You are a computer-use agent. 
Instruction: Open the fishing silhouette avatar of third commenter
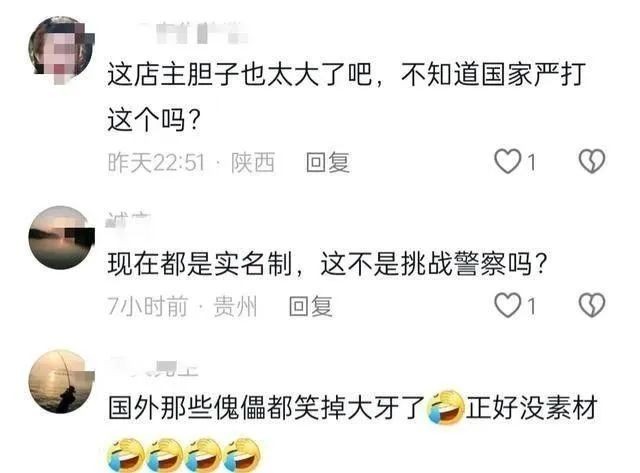(61, 381)
